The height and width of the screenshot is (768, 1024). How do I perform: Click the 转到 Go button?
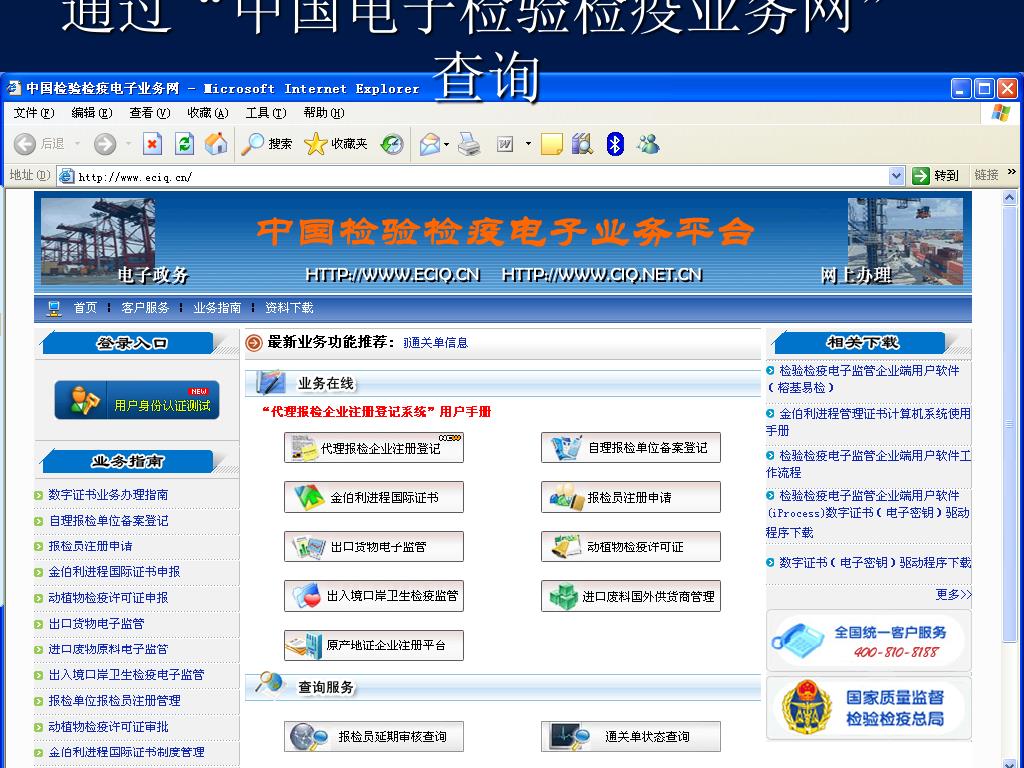(936, 176)
